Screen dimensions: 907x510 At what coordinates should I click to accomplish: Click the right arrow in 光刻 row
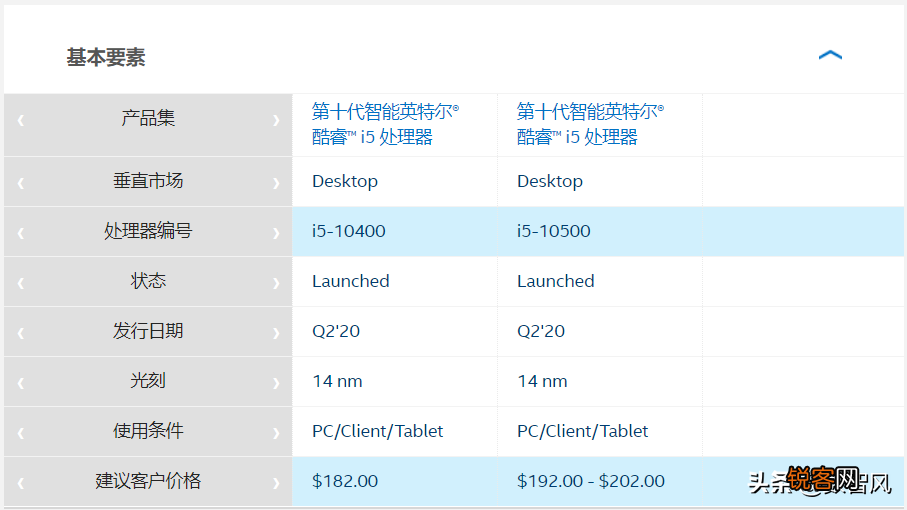click(276, 383)
